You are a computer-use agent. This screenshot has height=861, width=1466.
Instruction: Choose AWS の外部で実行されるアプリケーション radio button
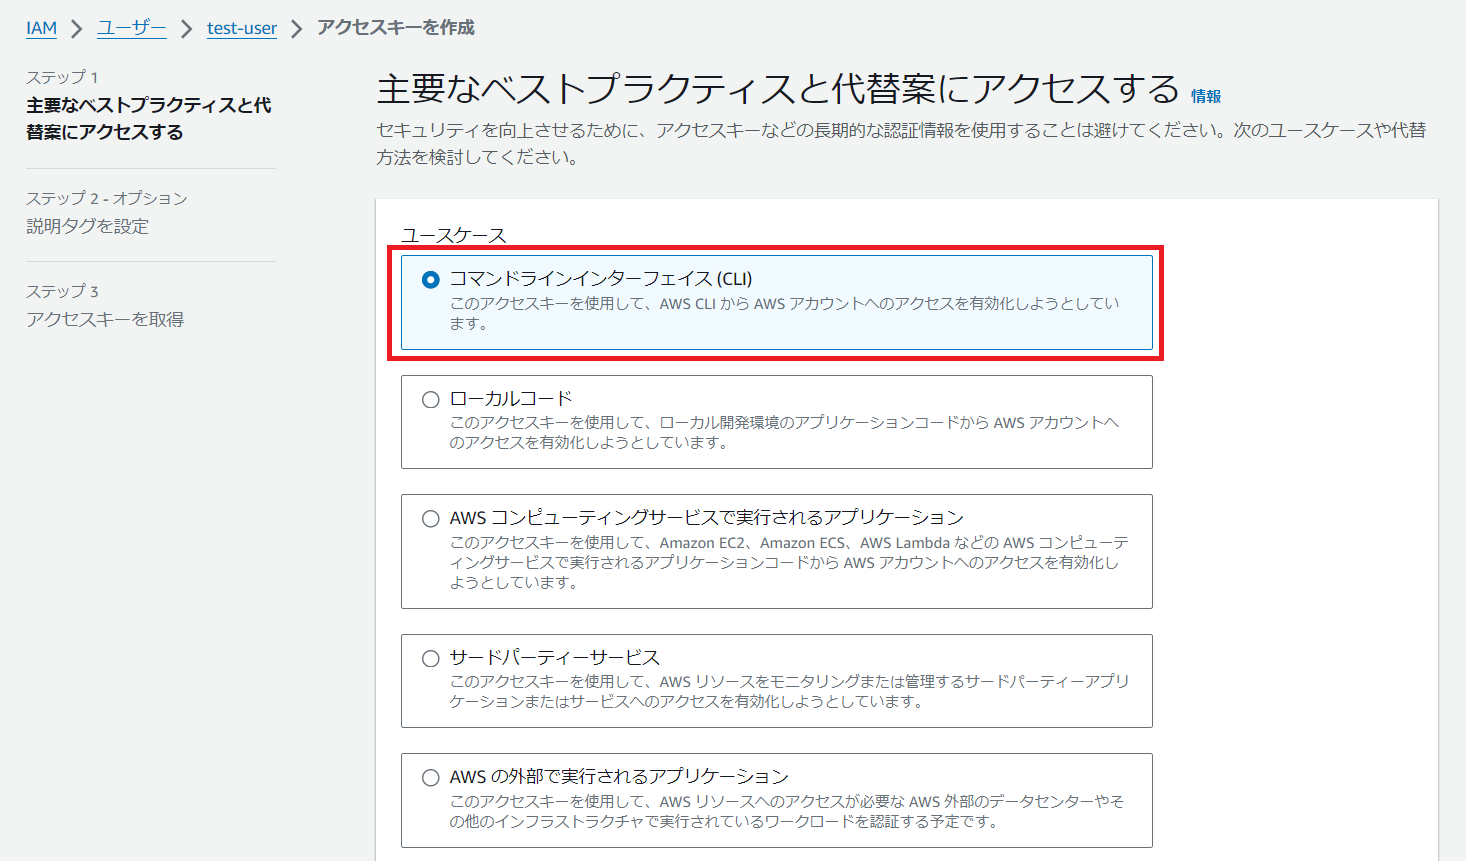point(431,777)
